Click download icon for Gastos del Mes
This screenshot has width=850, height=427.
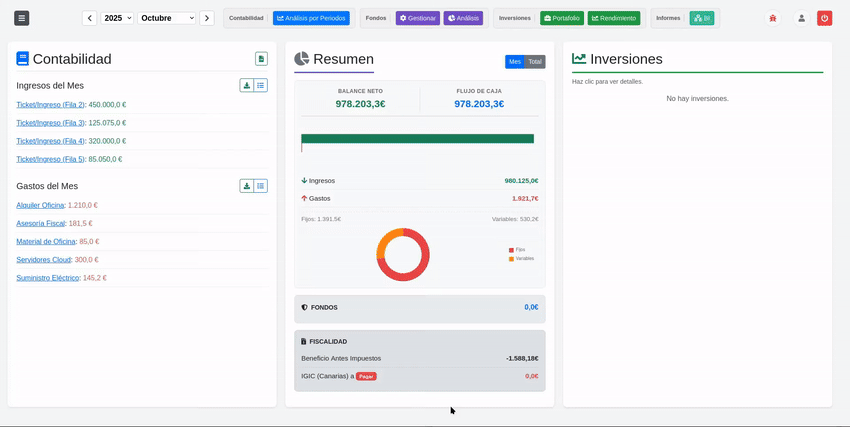(x=247, y=186)
